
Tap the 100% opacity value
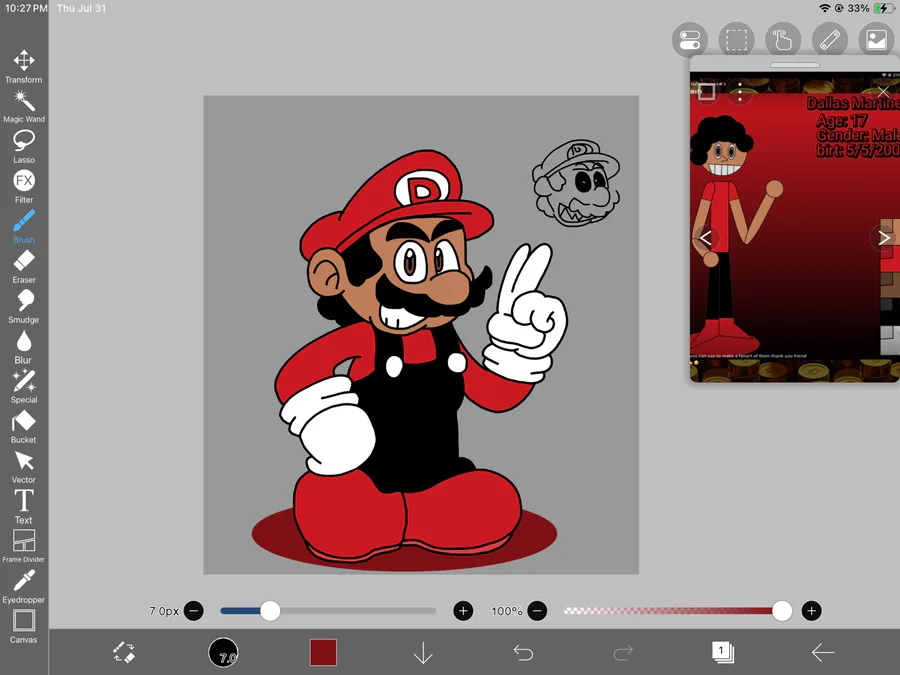[x=507, y=611]
